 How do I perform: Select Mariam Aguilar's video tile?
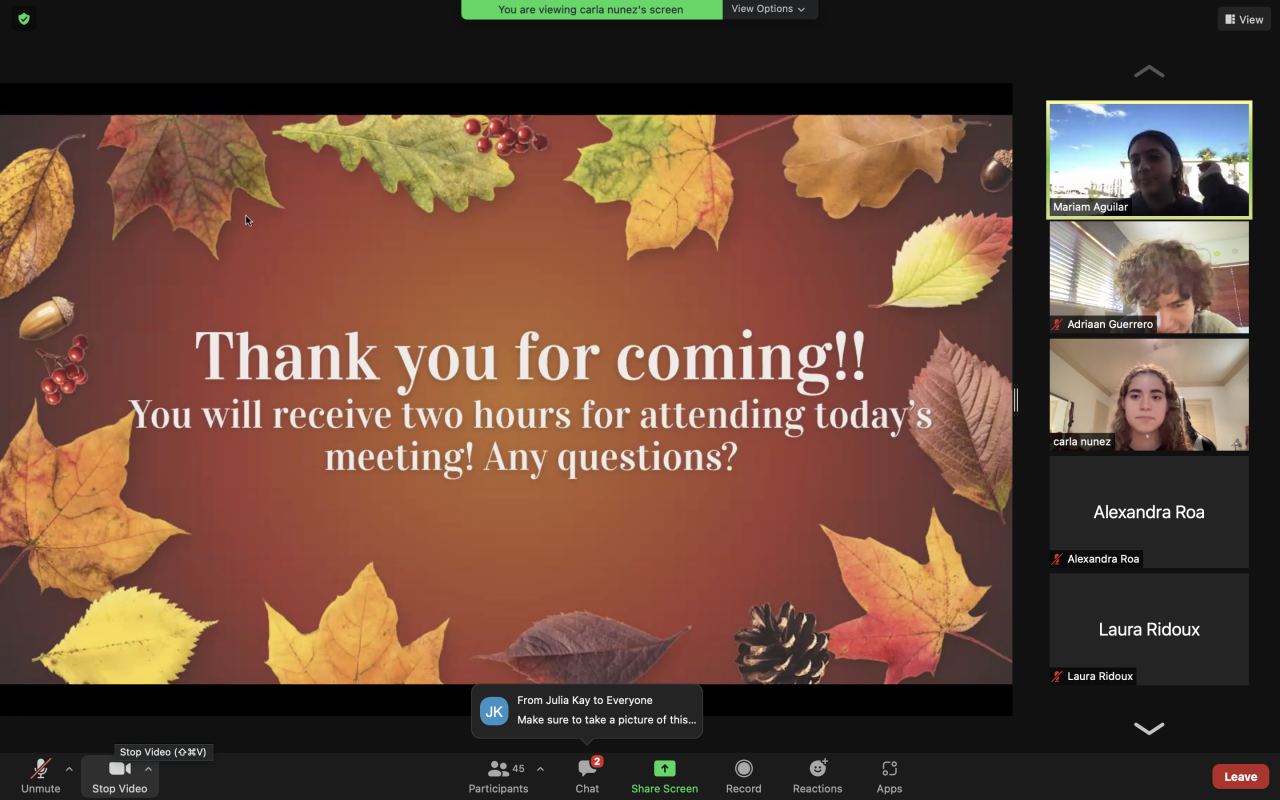pos(1149,159)
